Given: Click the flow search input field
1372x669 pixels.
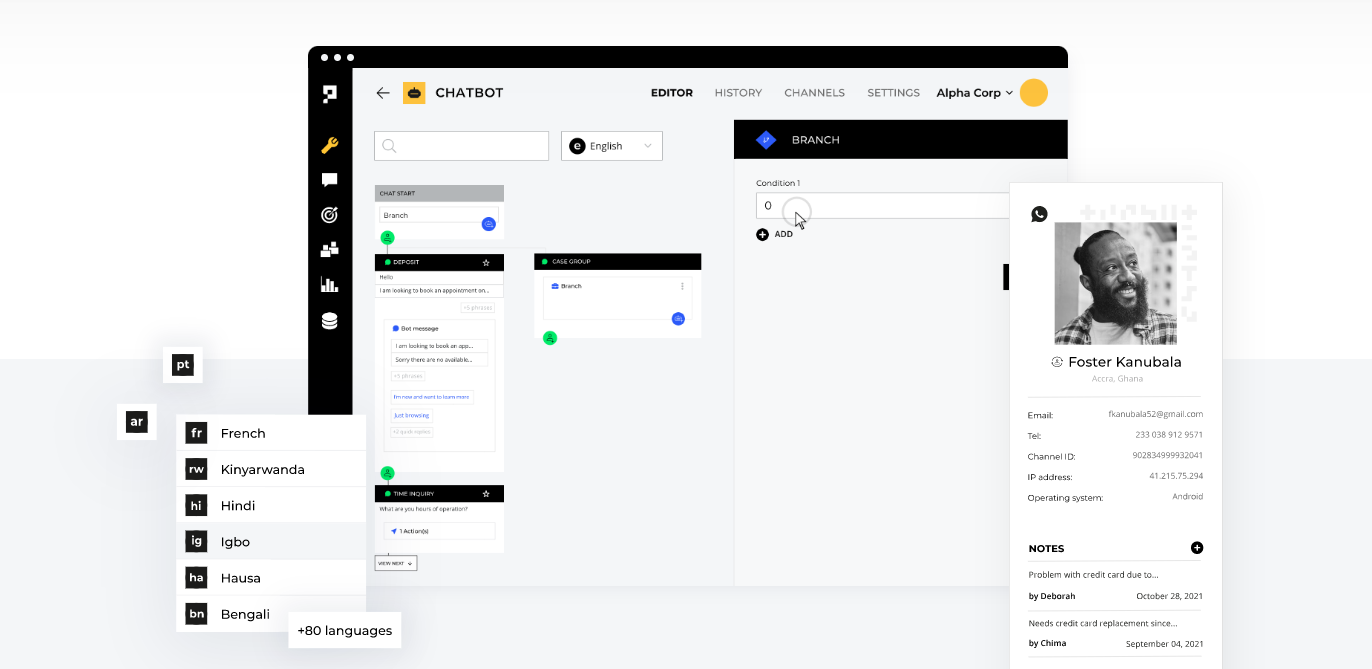Looking at the screenshot, I should (x=461, y=145).
